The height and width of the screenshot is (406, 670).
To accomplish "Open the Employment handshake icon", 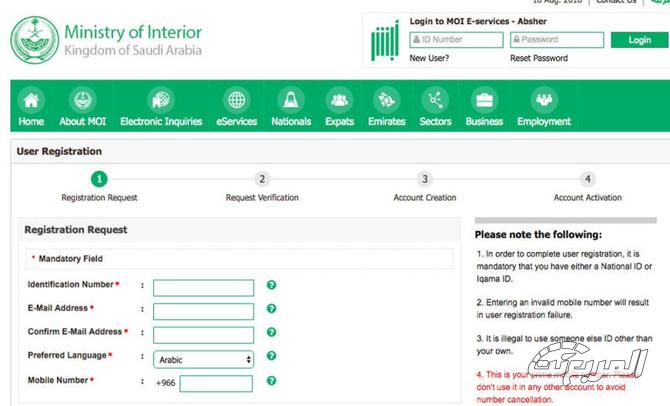I will 543,100.
